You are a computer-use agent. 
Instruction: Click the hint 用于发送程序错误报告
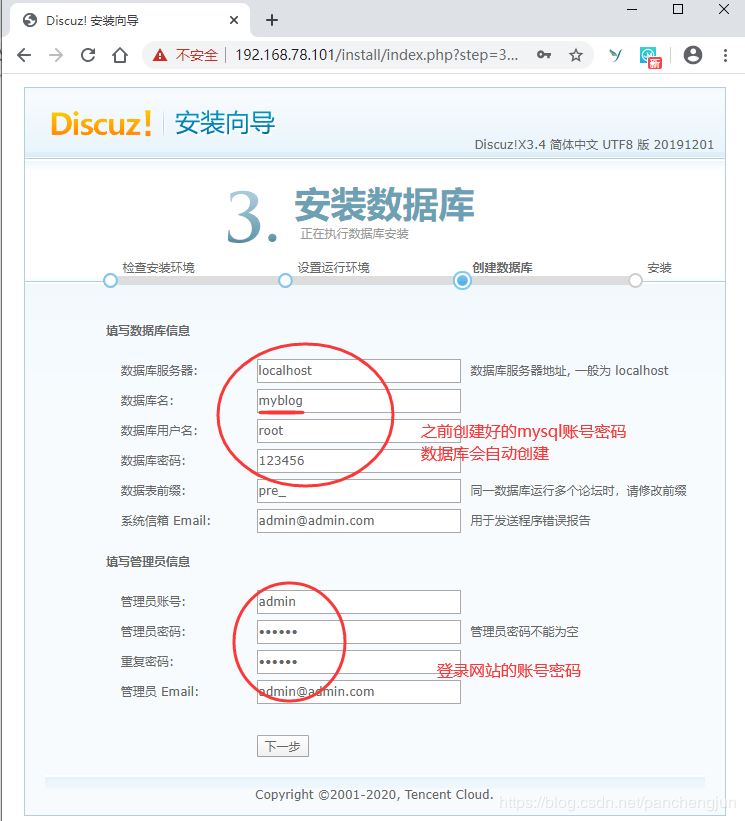tap(530, 521)
